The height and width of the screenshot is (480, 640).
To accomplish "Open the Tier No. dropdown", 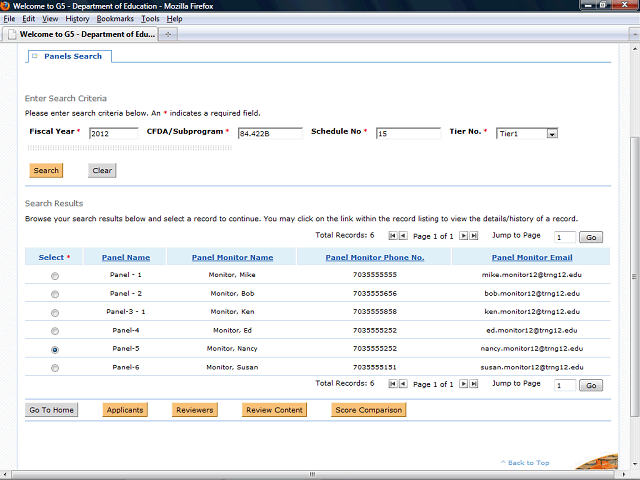I will (551, 133).
